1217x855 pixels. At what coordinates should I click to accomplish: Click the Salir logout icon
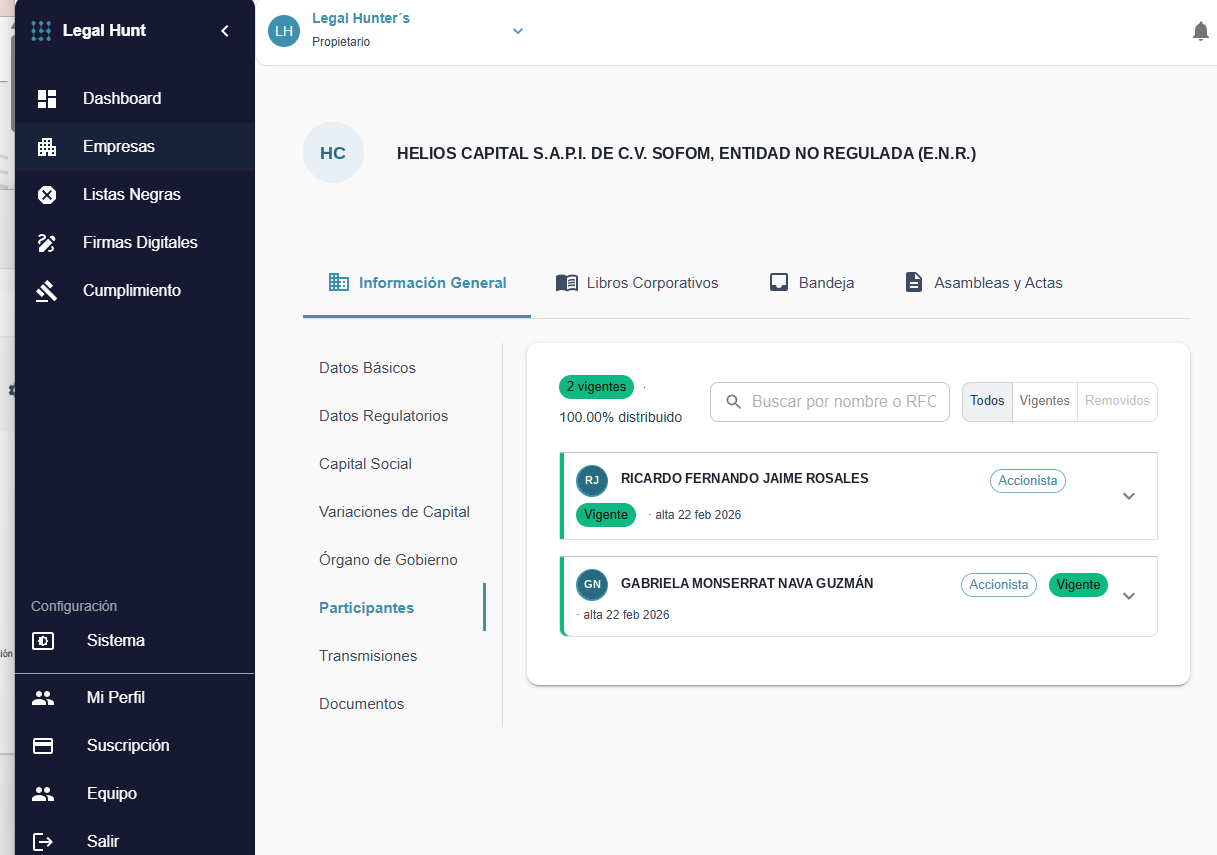tap(43, 841)
